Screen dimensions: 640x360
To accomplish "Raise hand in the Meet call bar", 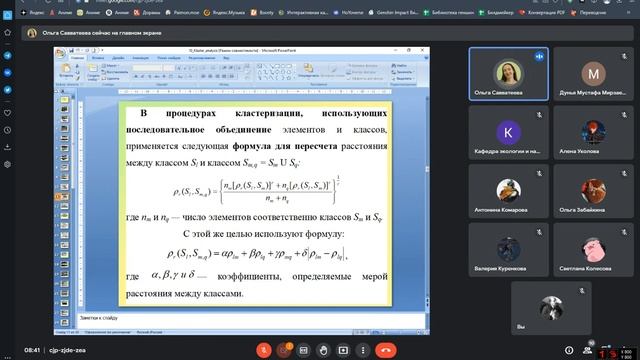I will click(x=324, y=350).
